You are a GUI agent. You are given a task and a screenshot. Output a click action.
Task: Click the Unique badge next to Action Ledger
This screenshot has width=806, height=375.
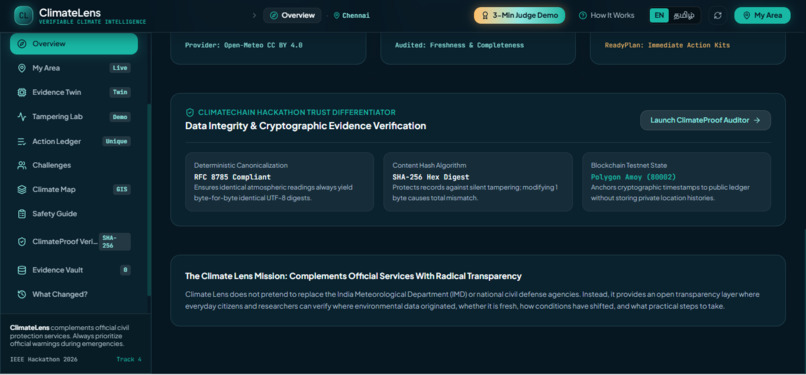point(117,141)
